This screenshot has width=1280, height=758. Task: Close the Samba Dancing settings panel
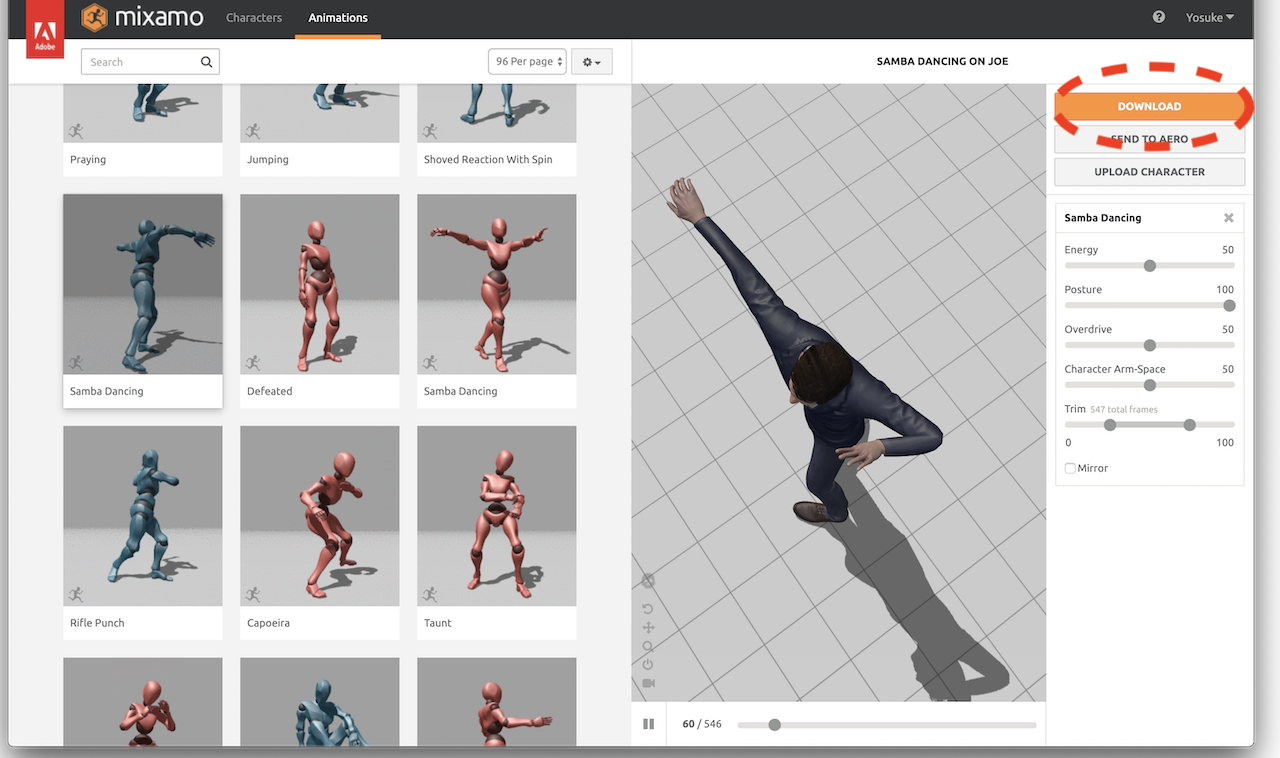(x=1229, y=218)
